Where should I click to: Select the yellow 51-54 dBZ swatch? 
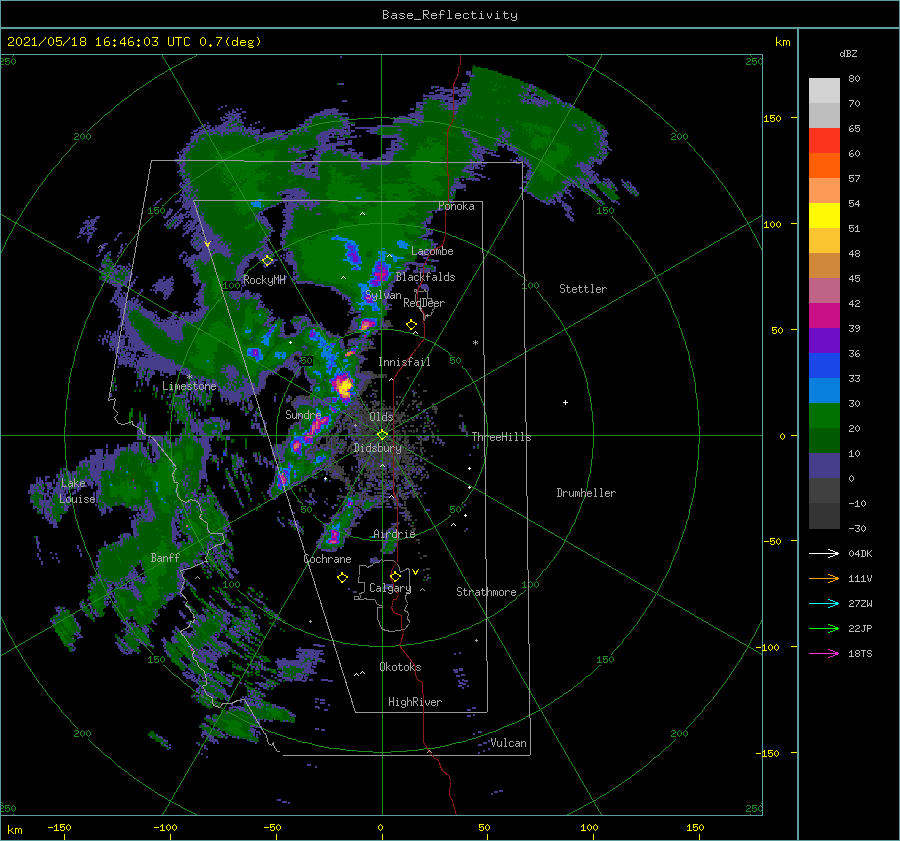tap(824, 216)
